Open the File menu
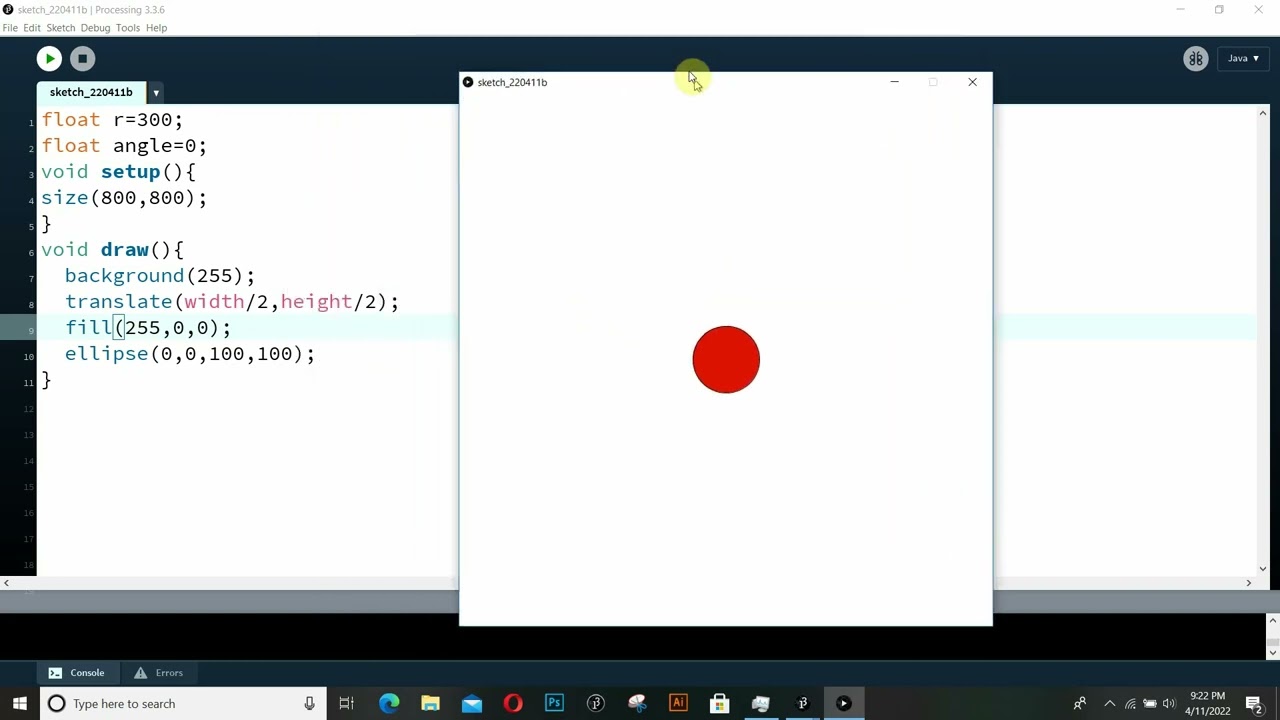This screenshot has height=720, width=1280. point(10,28)
